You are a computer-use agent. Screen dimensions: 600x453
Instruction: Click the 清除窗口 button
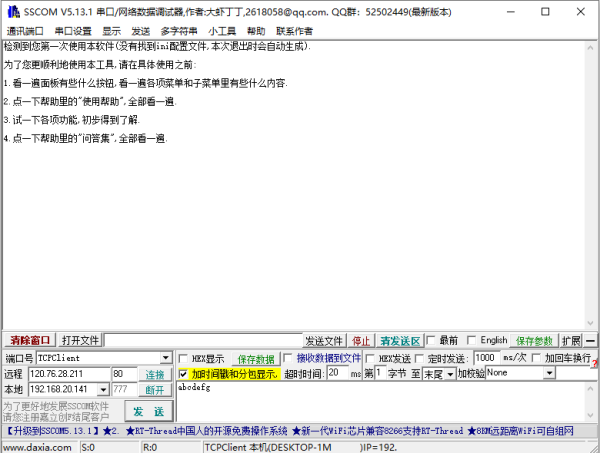pyautogui.click(x=30, y=340)
